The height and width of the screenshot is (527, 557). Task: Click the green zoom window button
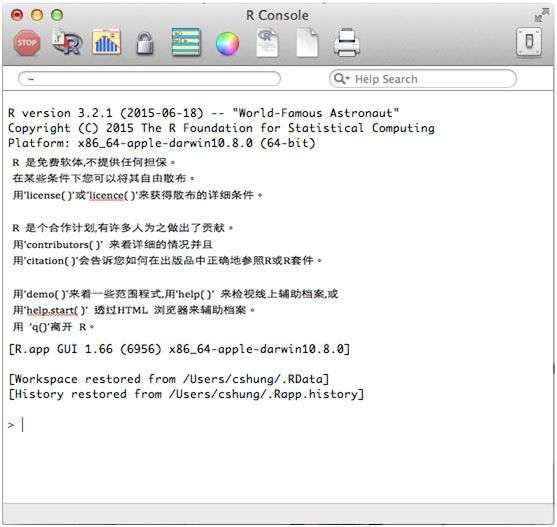pyautogui.click(x=57, y=15)
